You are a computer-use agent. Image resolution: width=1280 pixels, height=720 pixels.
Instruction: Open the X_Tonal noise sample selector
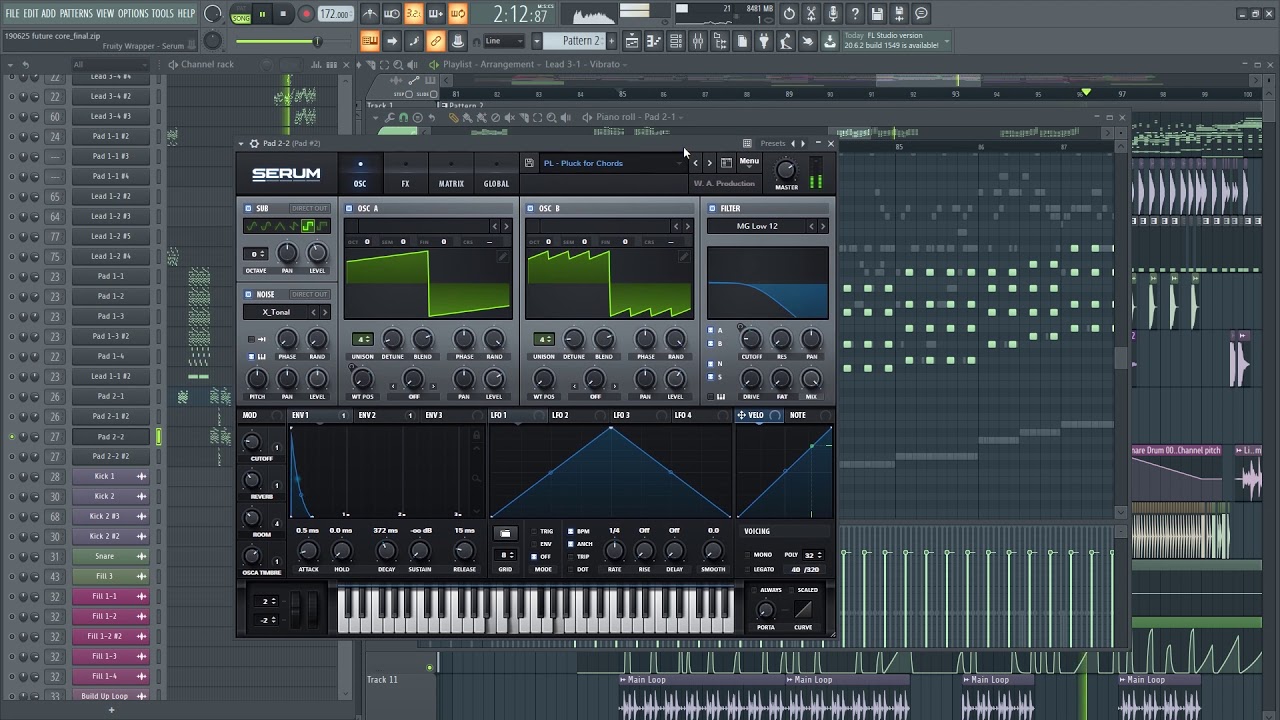coord(276,312)
